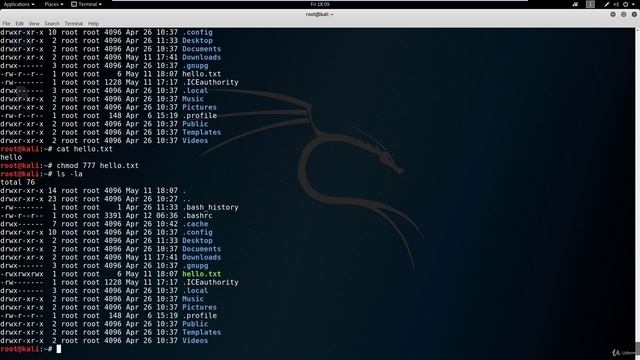Viewport: 640px width, 360px height.
Task: Click the .cache directory name
Action: click(x=195, y=224)
